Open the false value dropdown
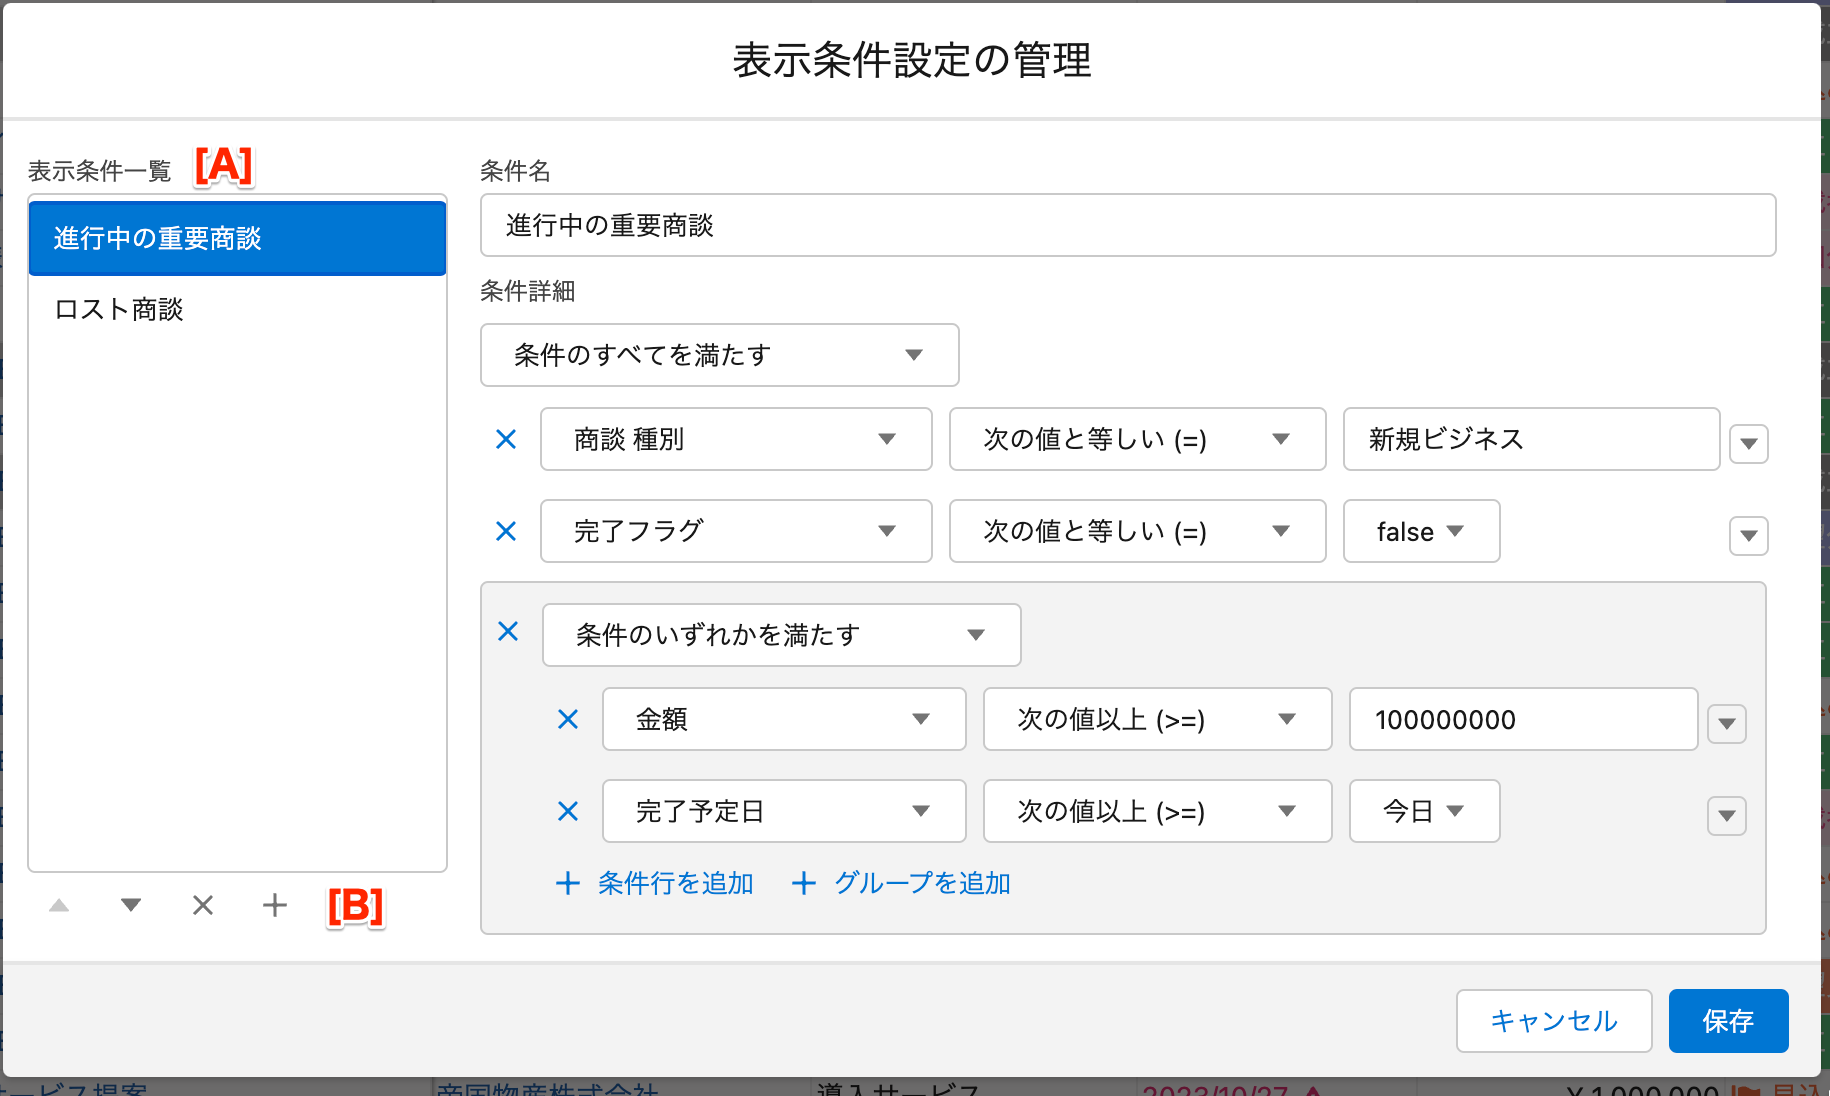Viewport: 1830px width, 1096px height. click(x=1420, y=531)
